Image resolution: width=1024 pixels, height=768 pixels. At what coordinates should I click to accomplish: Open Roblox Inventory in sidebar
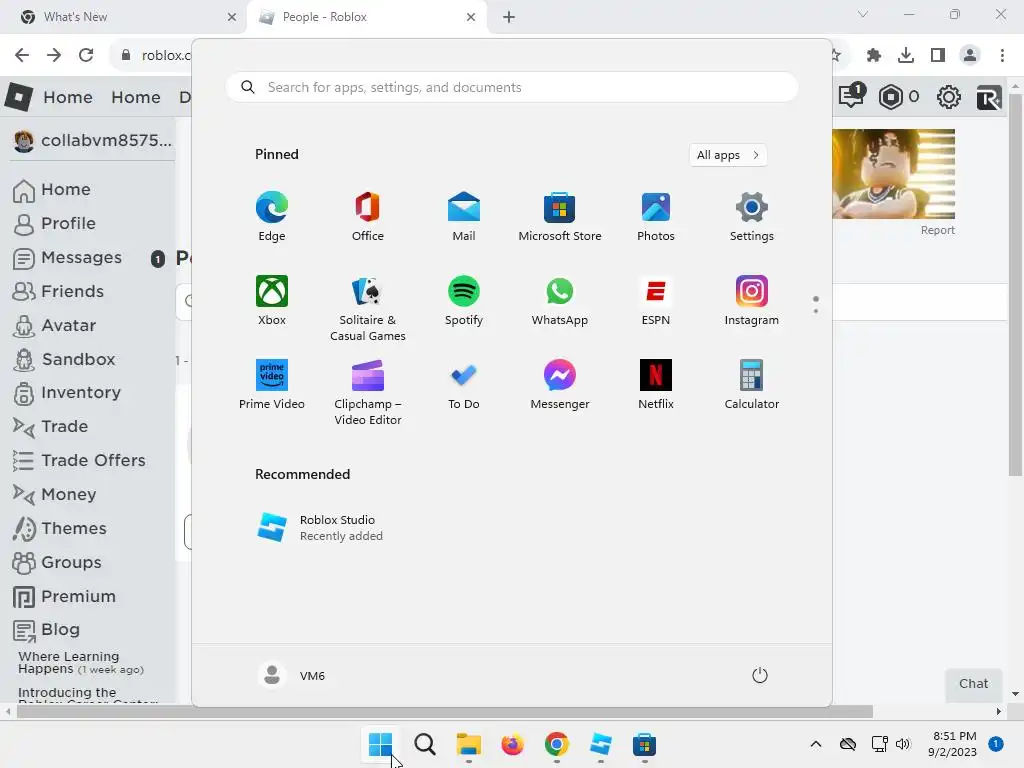pyautogui.click(x=67, y=392)
